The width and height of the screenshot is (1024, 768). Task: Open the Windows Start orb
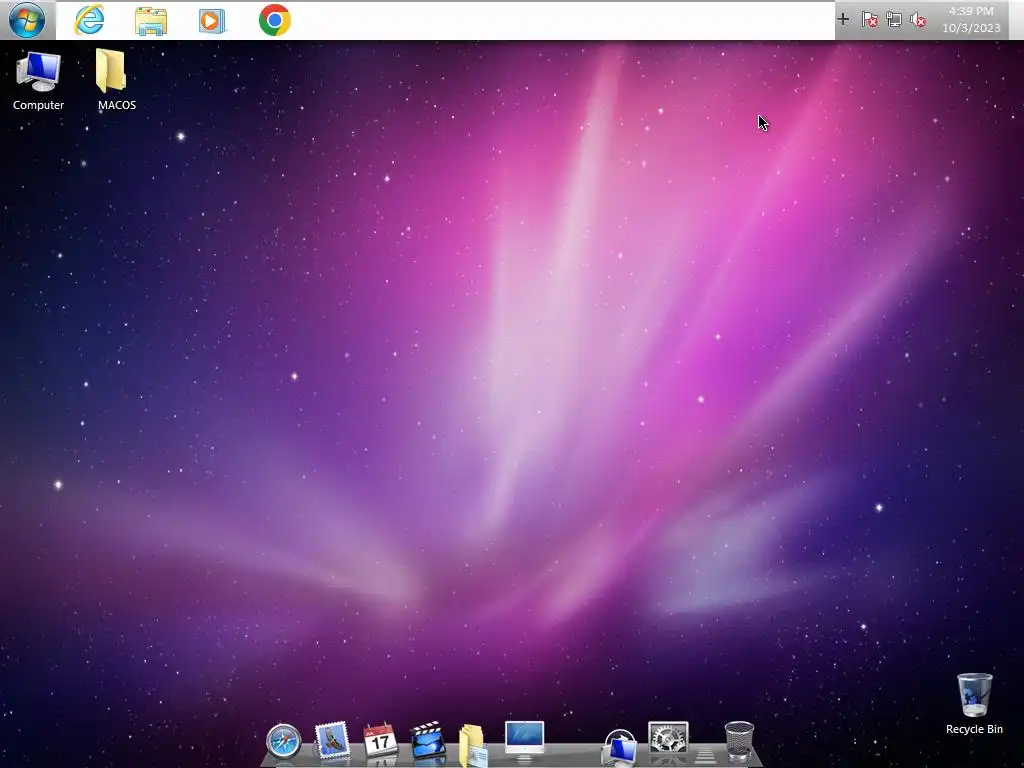27,20
